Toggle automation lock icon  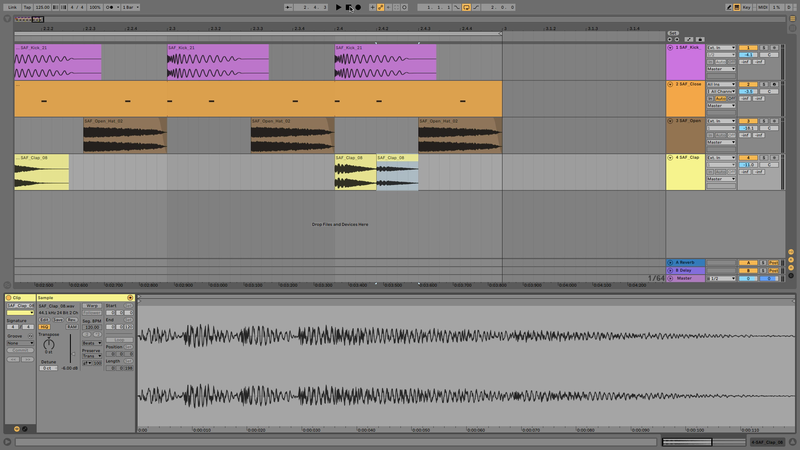700,39
